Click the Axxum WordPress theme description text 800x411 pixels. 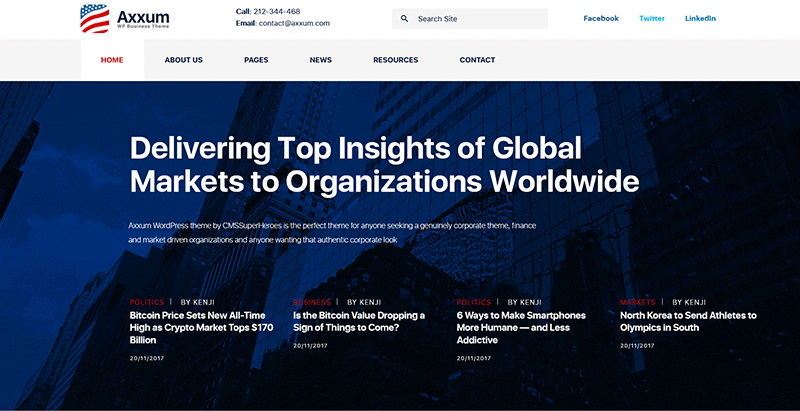[x=332, y=233]
